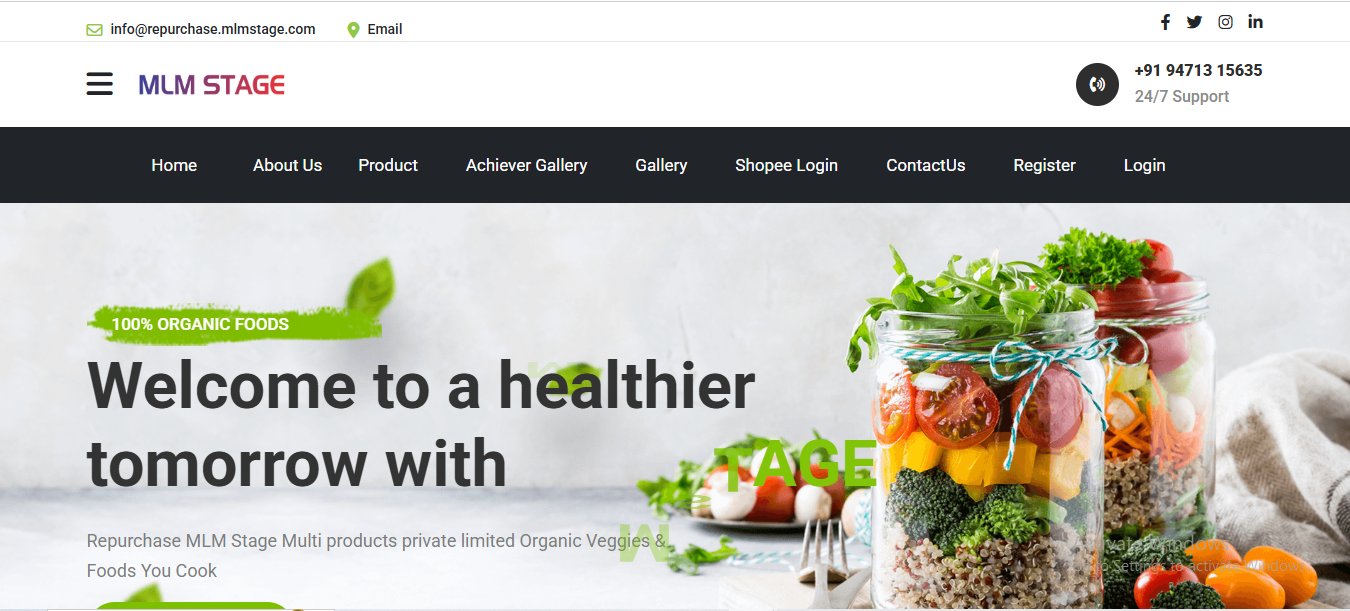Visit the Instagram icon link
Image resolution: width=1350 pixels, height=611 pixels.
tap(1225, 22)
